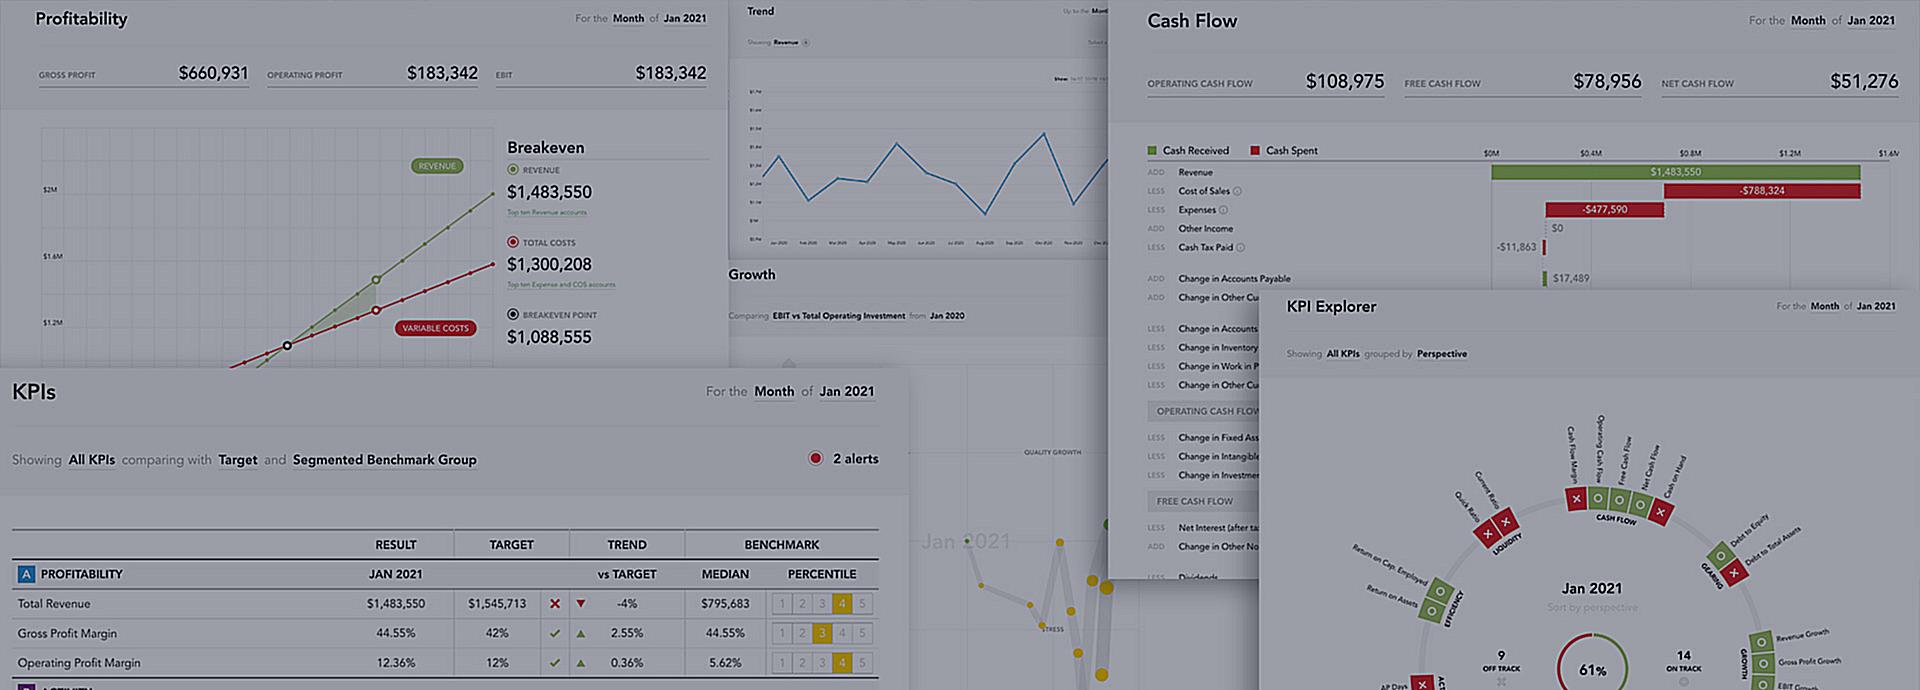Open Jan 2021 selector in Cash Flow panel
The image size is (1920, 690).
(1871, 20)
